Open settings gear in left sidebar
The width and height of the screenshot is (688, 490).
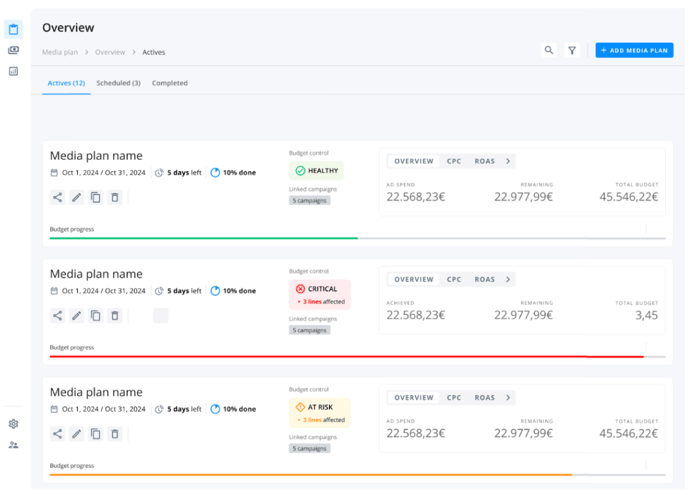[13, 424]
